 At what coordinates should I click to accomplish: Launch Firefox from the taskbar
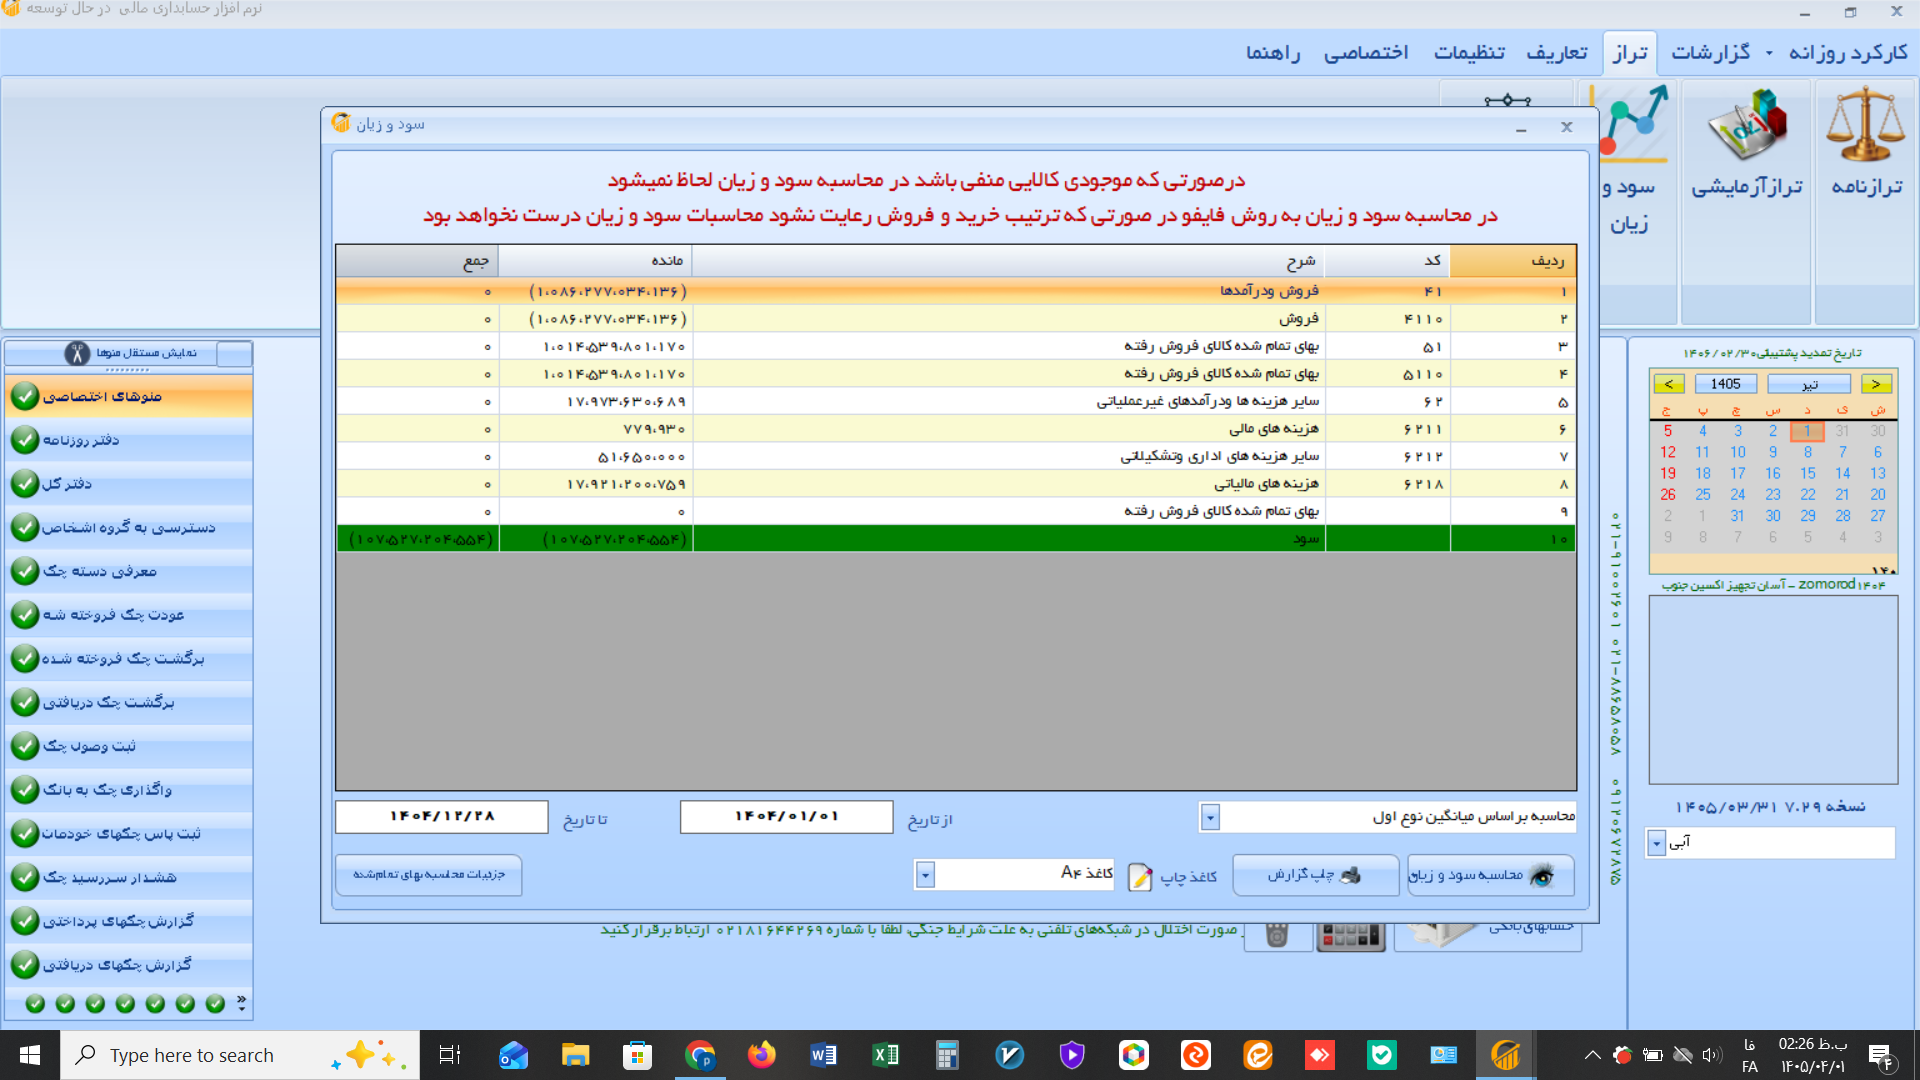coord(761,1055)
